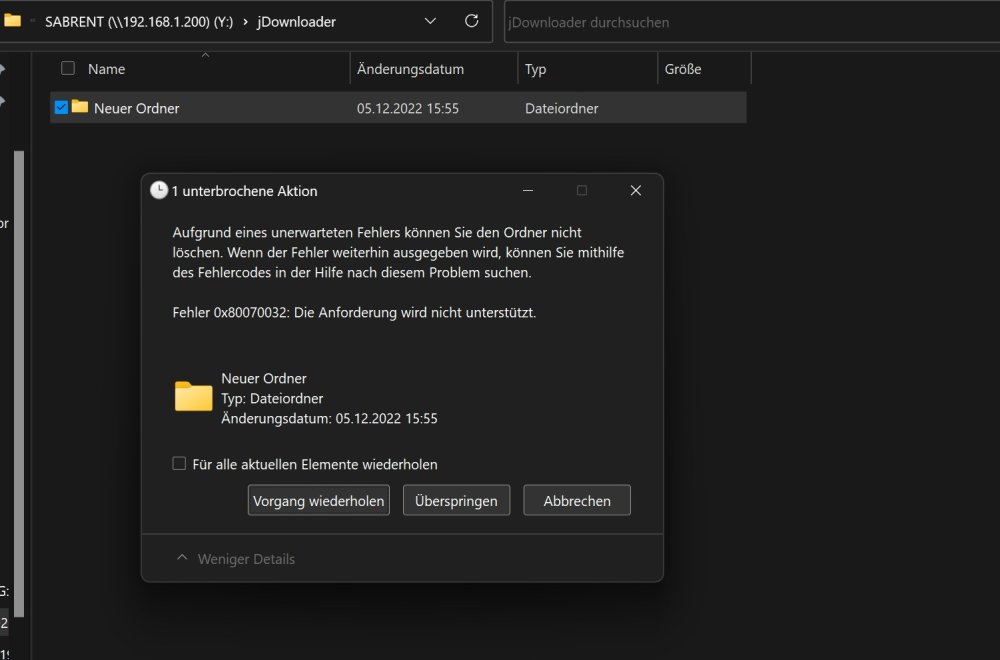Click the Neuer Ordner folder icon in list
This screenshot has height=660, width=1000.
click(80, 106)
